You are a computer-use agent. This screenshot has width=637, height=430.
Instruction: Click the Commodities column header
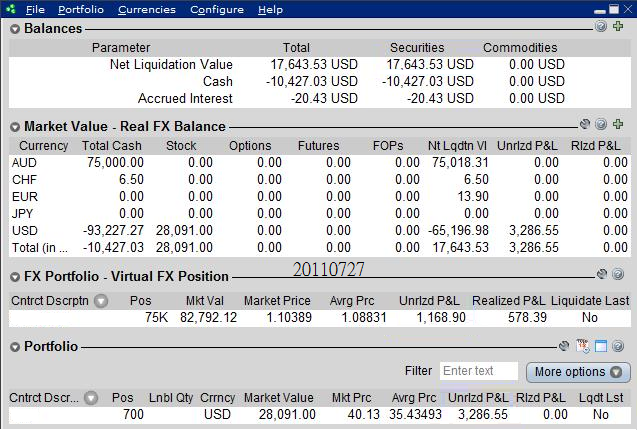(x=520, y=48)
